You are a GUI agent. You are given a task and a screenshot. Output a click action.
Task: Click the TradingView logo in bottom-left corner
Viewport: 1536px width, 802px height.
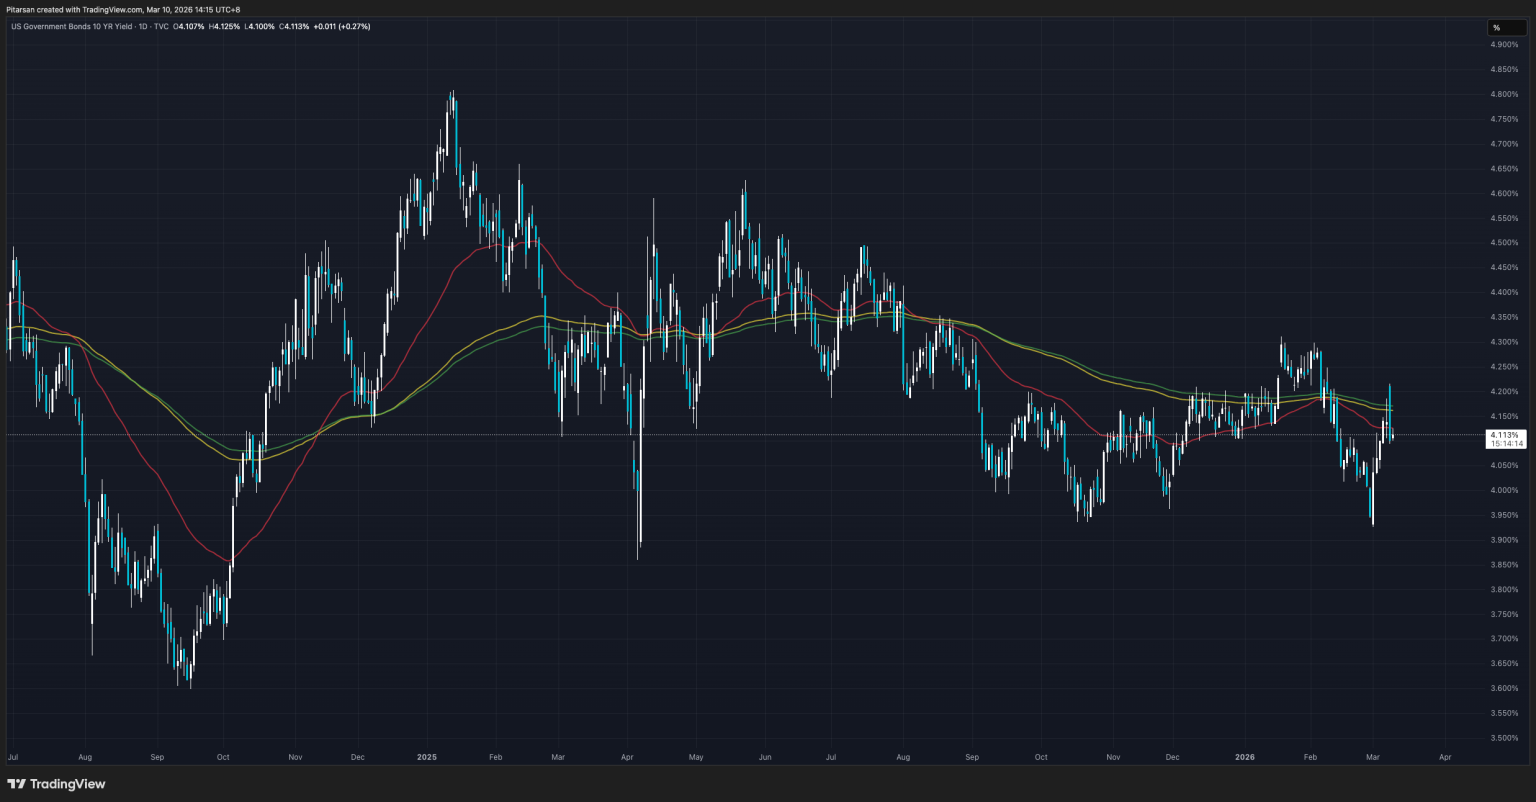56,784
